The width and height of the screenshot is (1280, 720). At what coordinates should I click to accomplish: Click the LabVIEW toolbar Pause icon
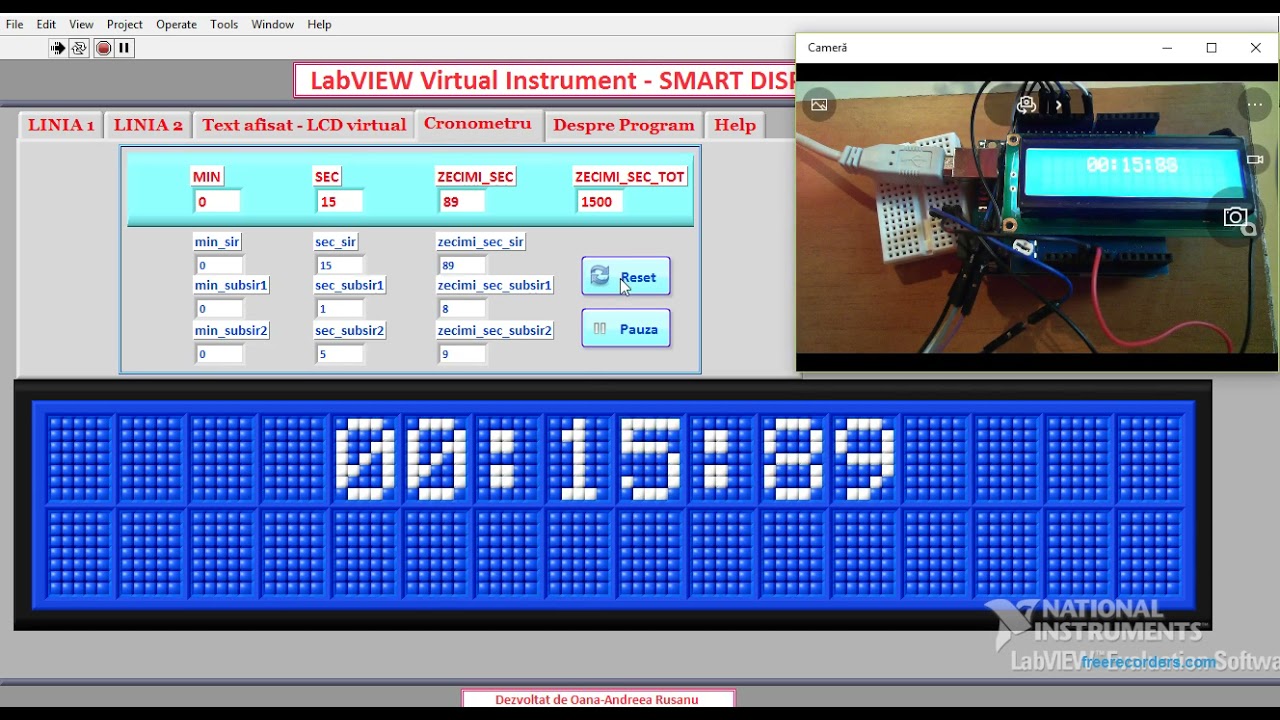pos(124,48)
